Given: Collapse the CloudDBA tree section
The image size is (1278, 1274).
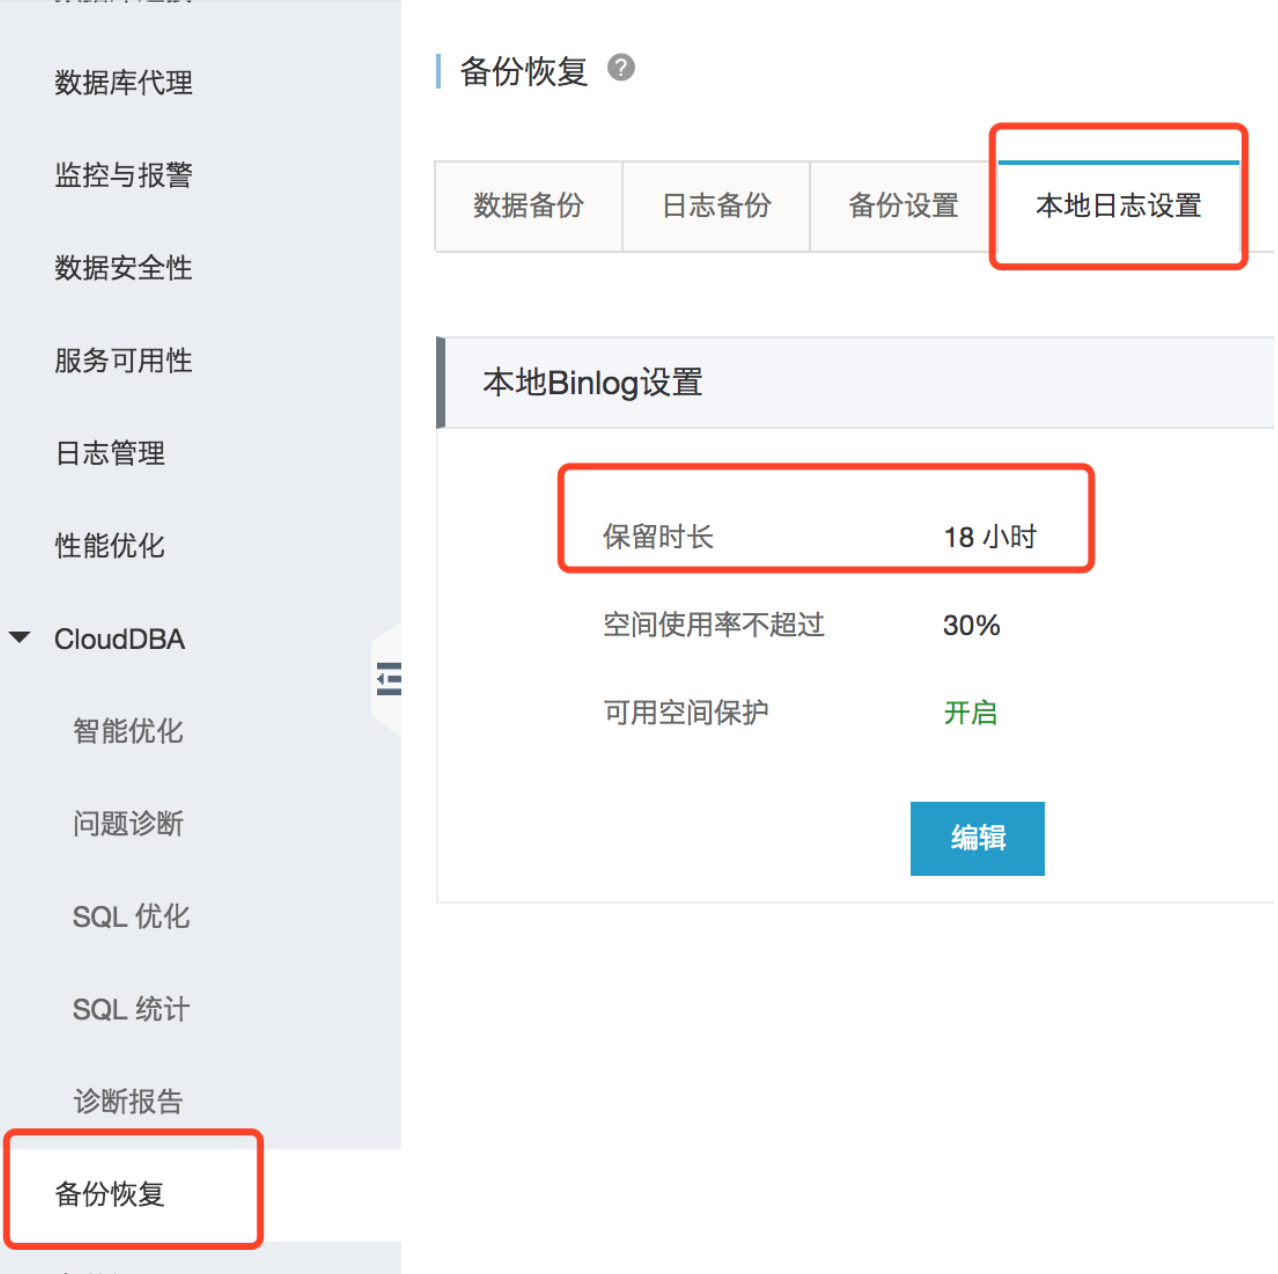Looking at the screenshot, I should coord(20,638).
